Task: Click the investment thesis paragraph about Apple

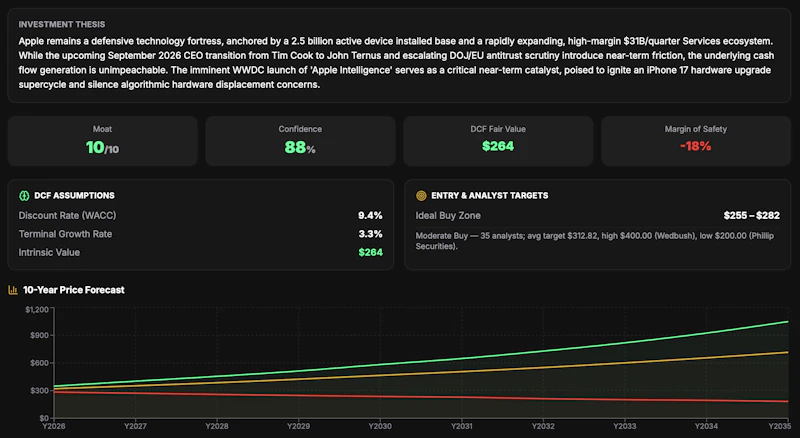Action: click(396, 63)
